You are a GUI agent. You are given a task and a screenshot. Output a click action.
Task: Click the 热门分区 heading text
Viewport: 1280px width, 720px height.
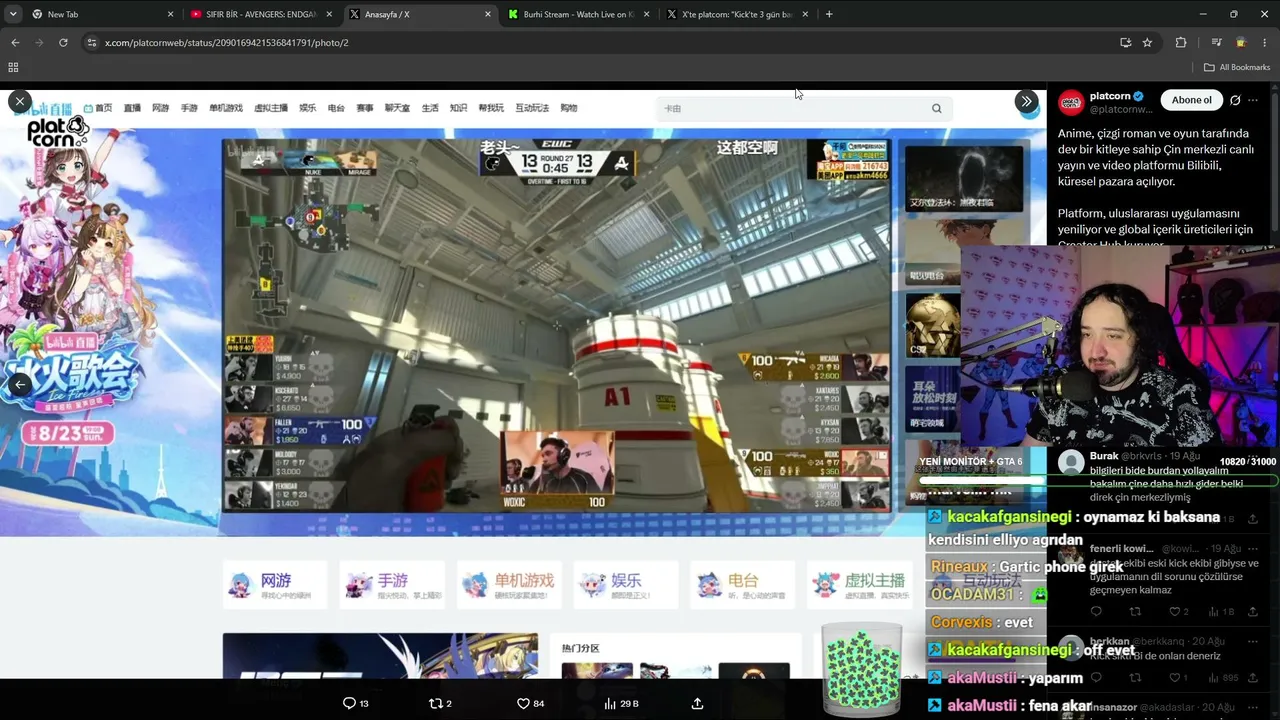(x=580, y=648)
